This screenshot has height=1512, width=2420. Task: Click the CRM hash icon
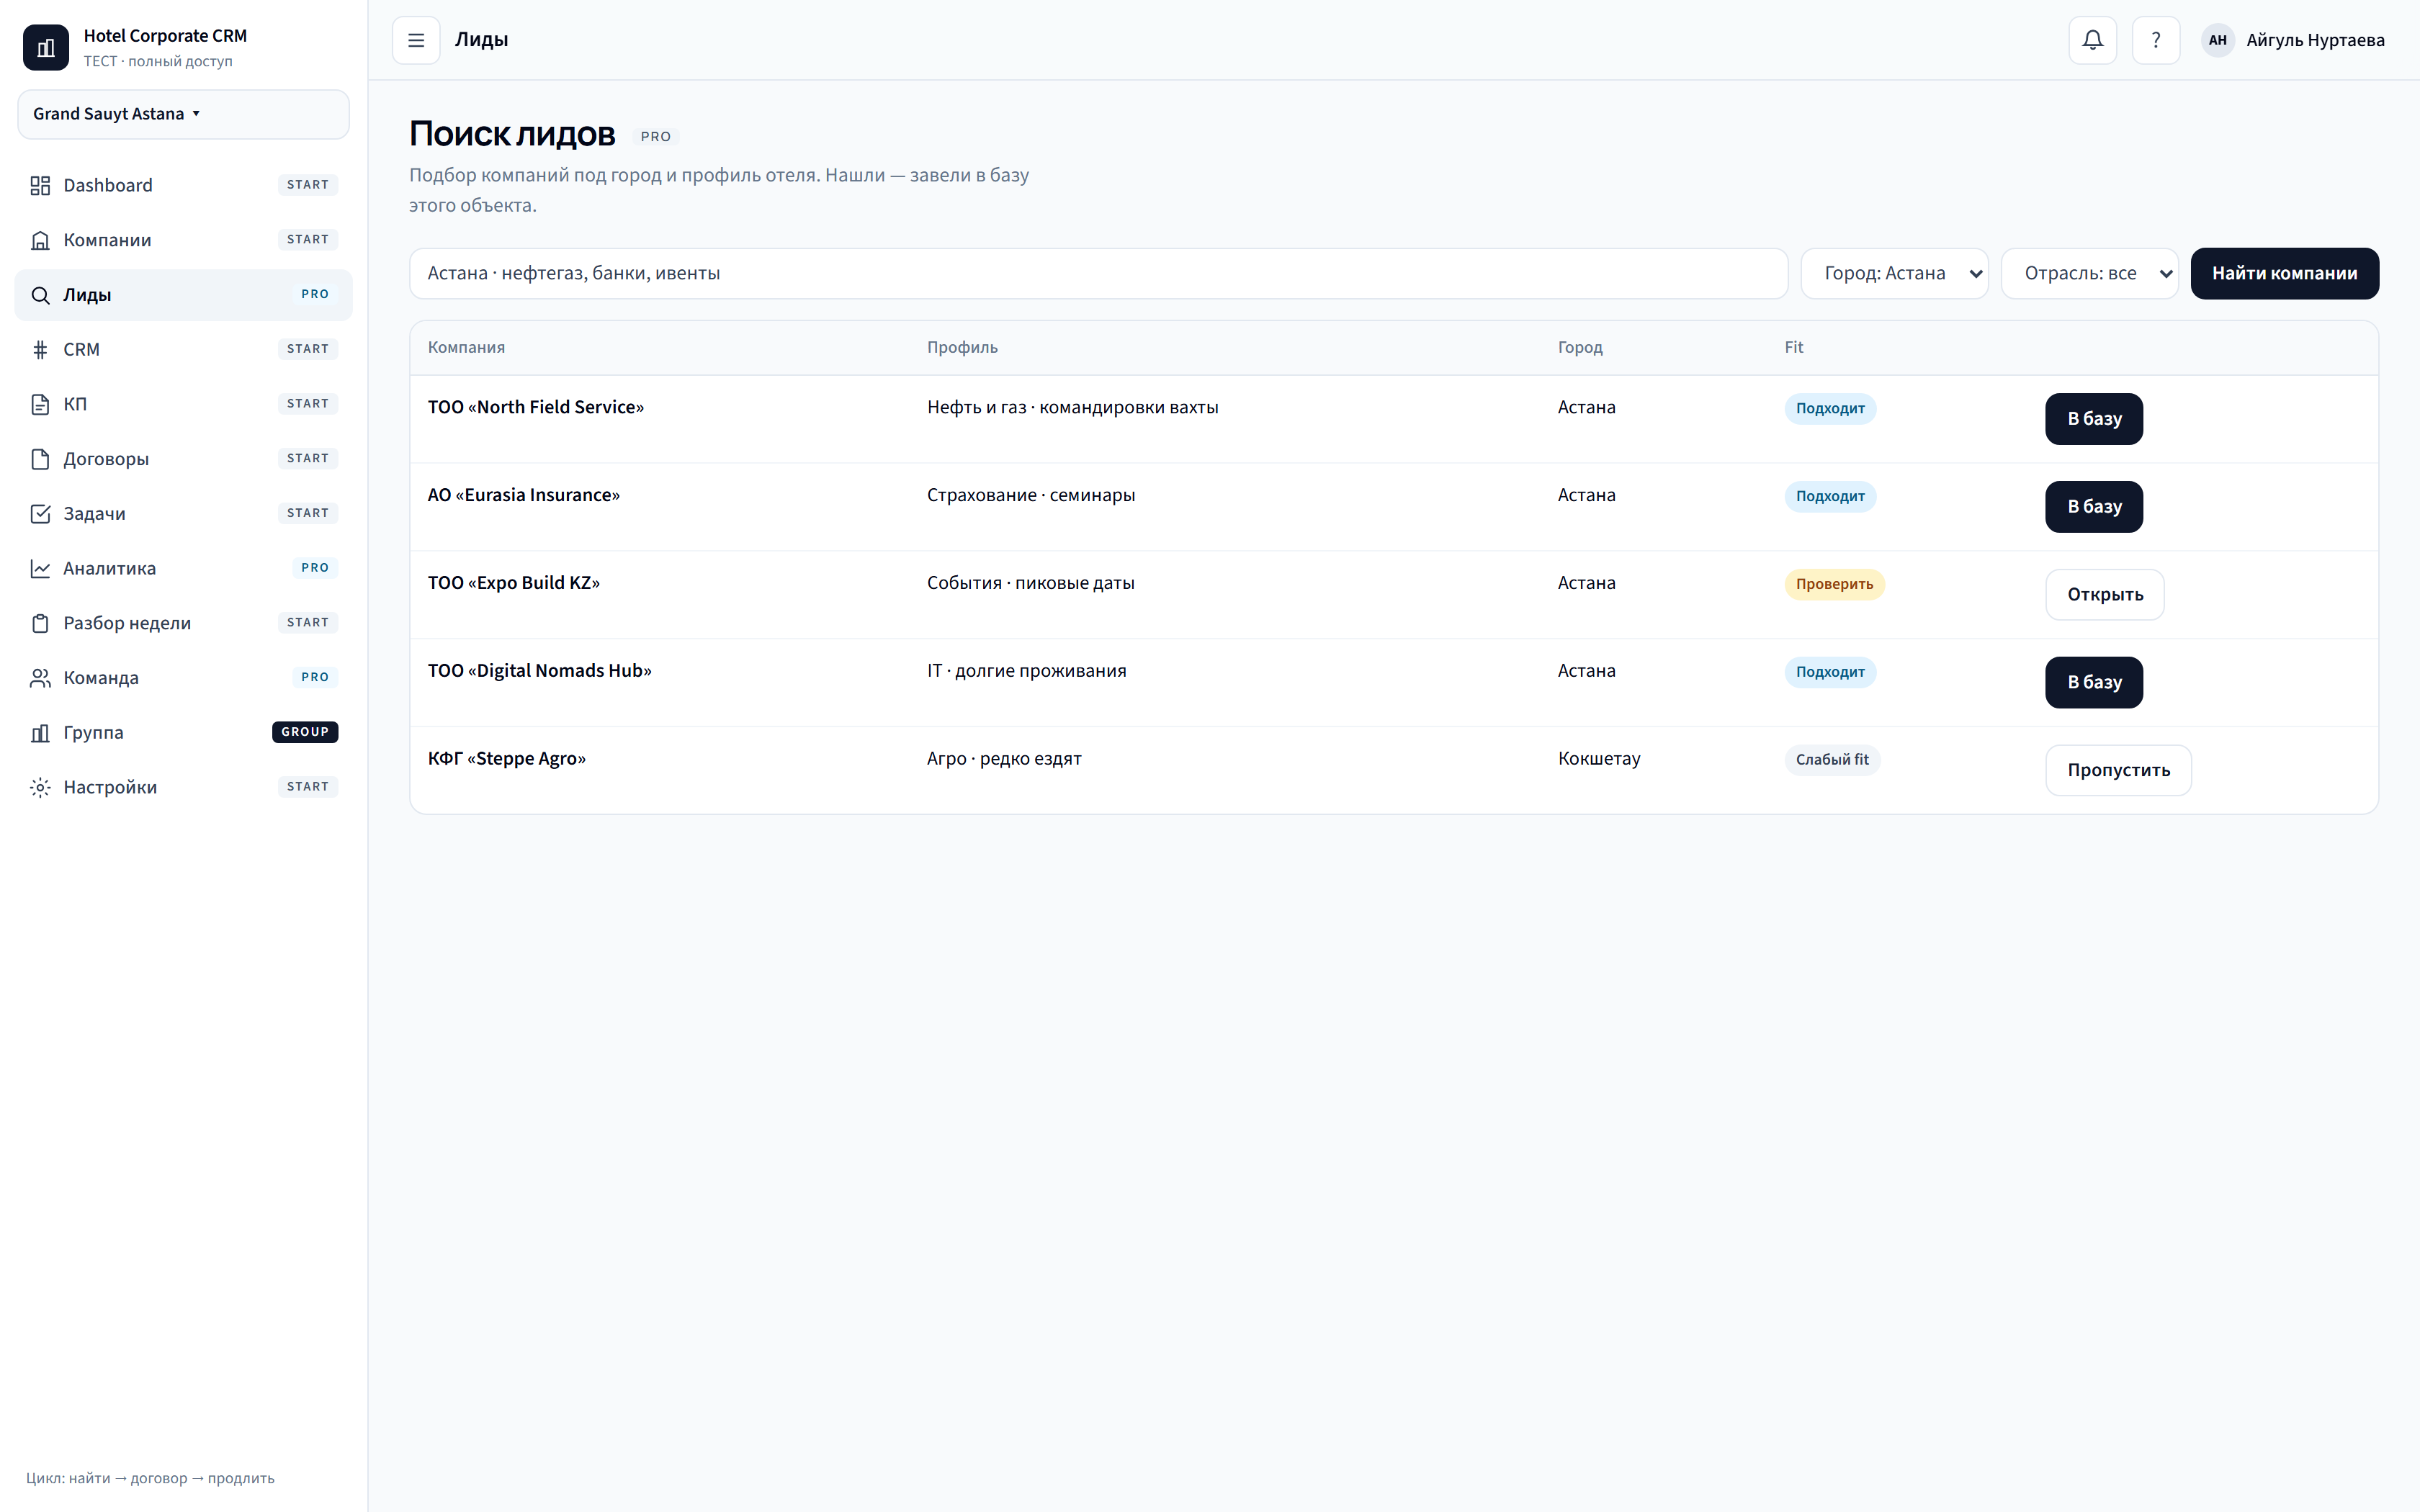40,349
